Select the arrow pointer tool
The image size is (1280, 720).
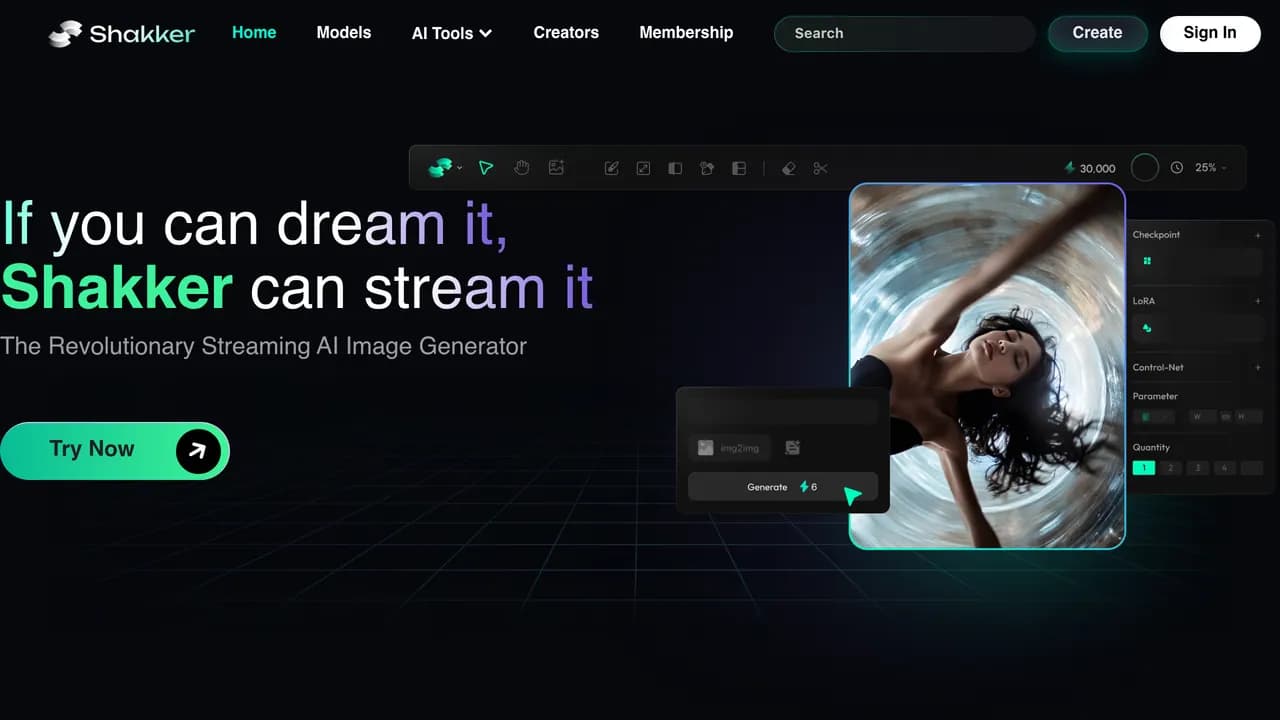coord(486,168)
